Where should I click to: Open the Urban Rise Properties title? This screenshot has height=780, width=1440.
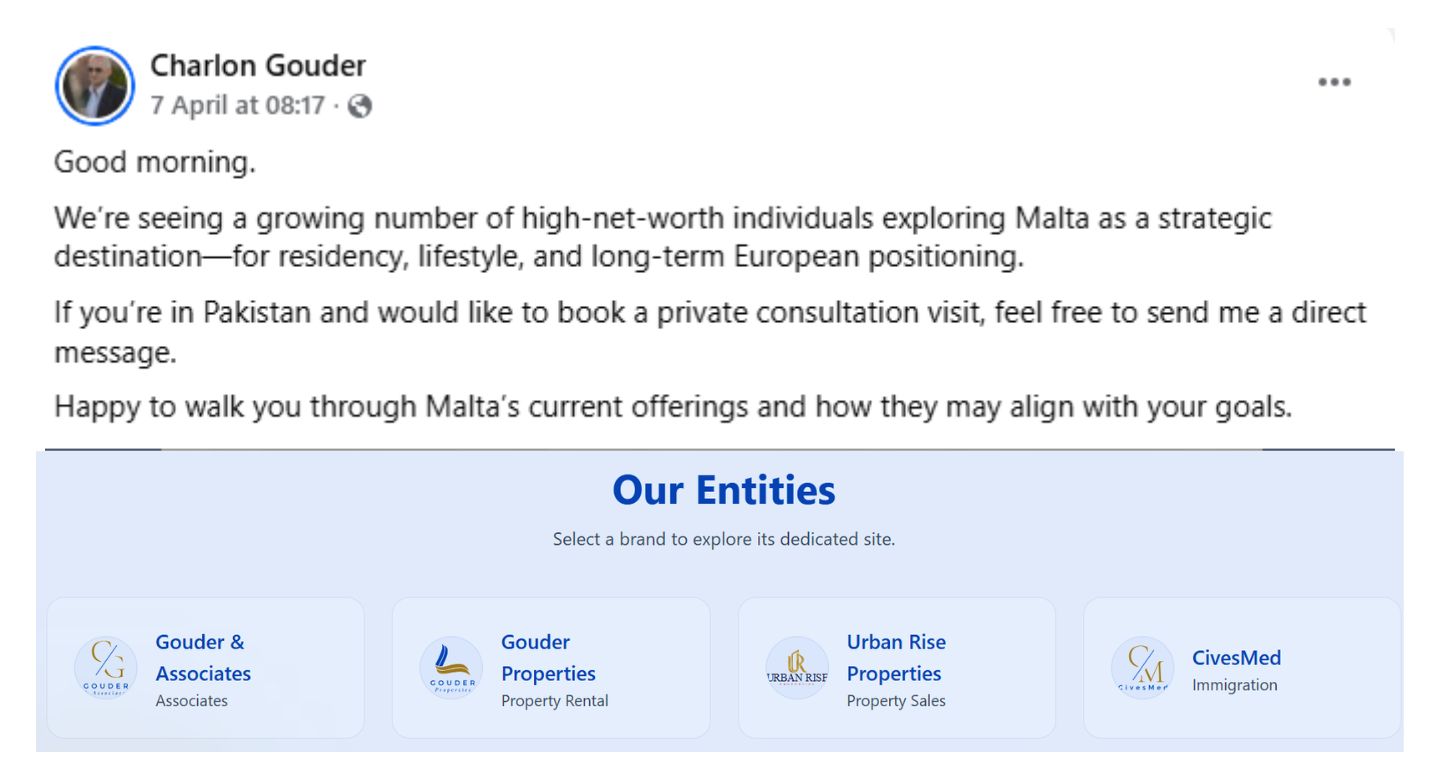[895, 657]
